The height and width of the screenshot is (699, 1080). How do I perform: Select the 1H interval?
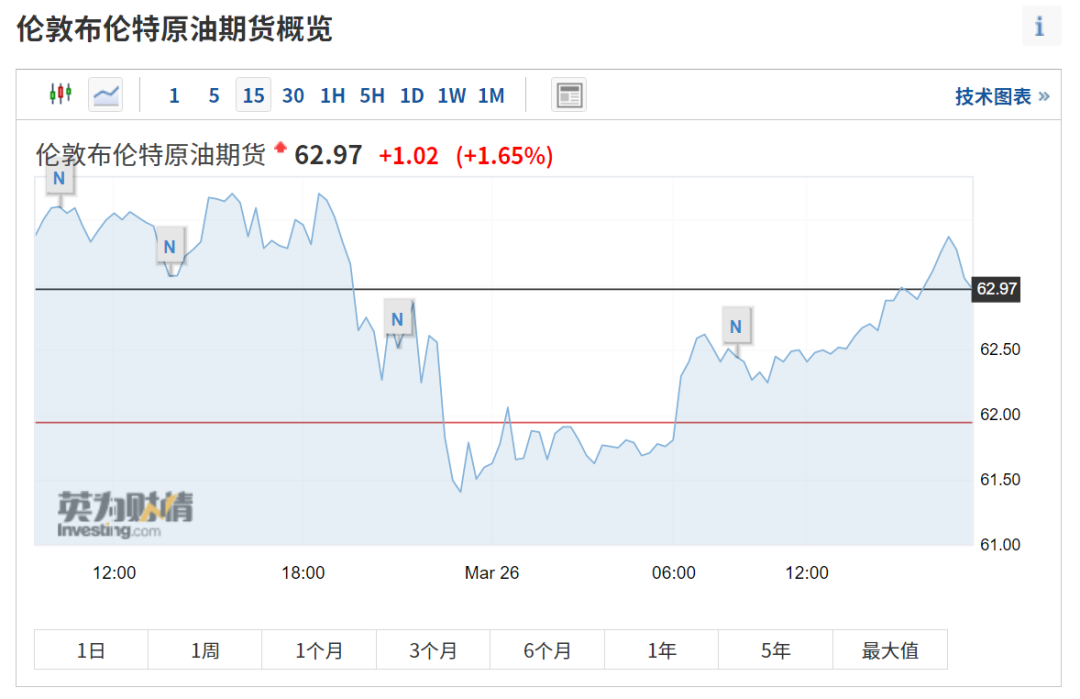[333, 96]
